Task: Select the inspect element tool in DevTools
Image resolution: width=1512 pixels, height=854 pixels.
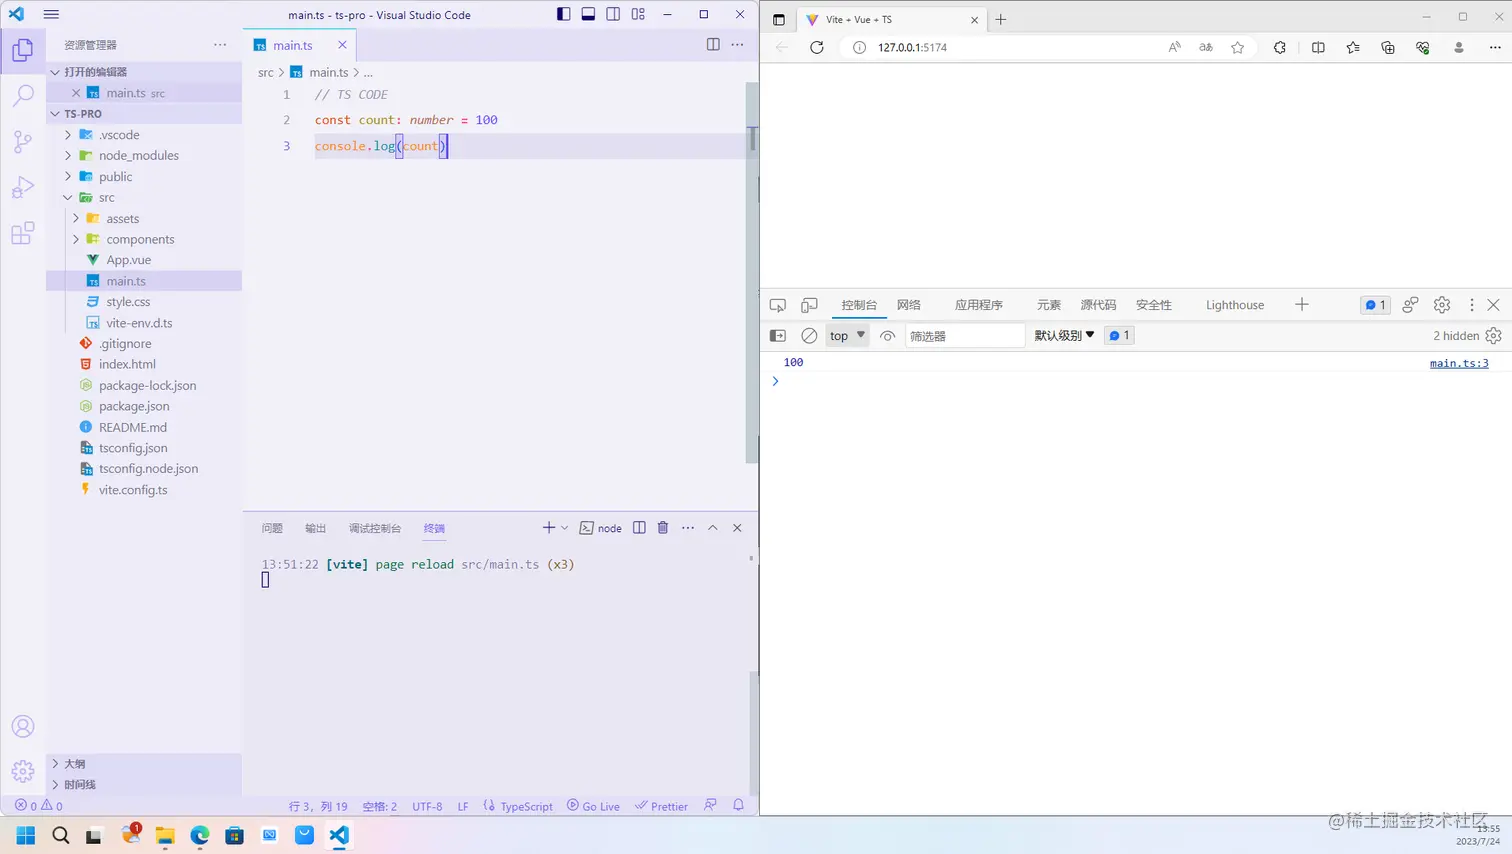Action: click(778, 305)
